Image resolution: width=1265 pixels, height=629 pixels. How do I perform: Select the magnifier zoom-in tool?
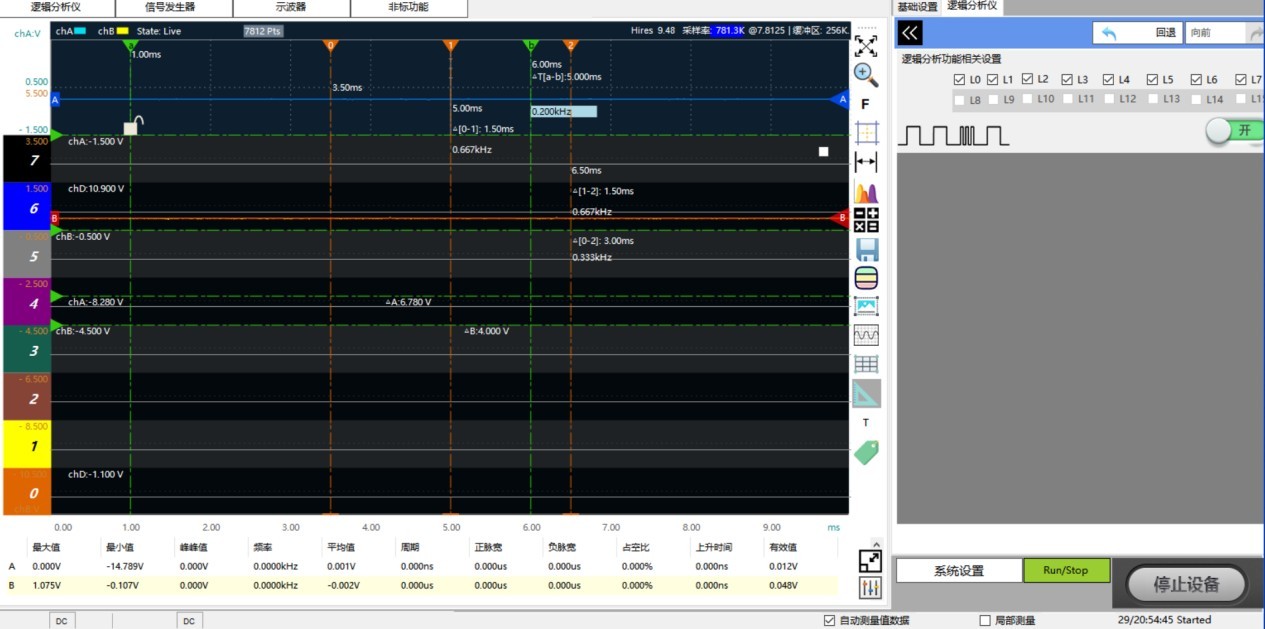point(866,74)
